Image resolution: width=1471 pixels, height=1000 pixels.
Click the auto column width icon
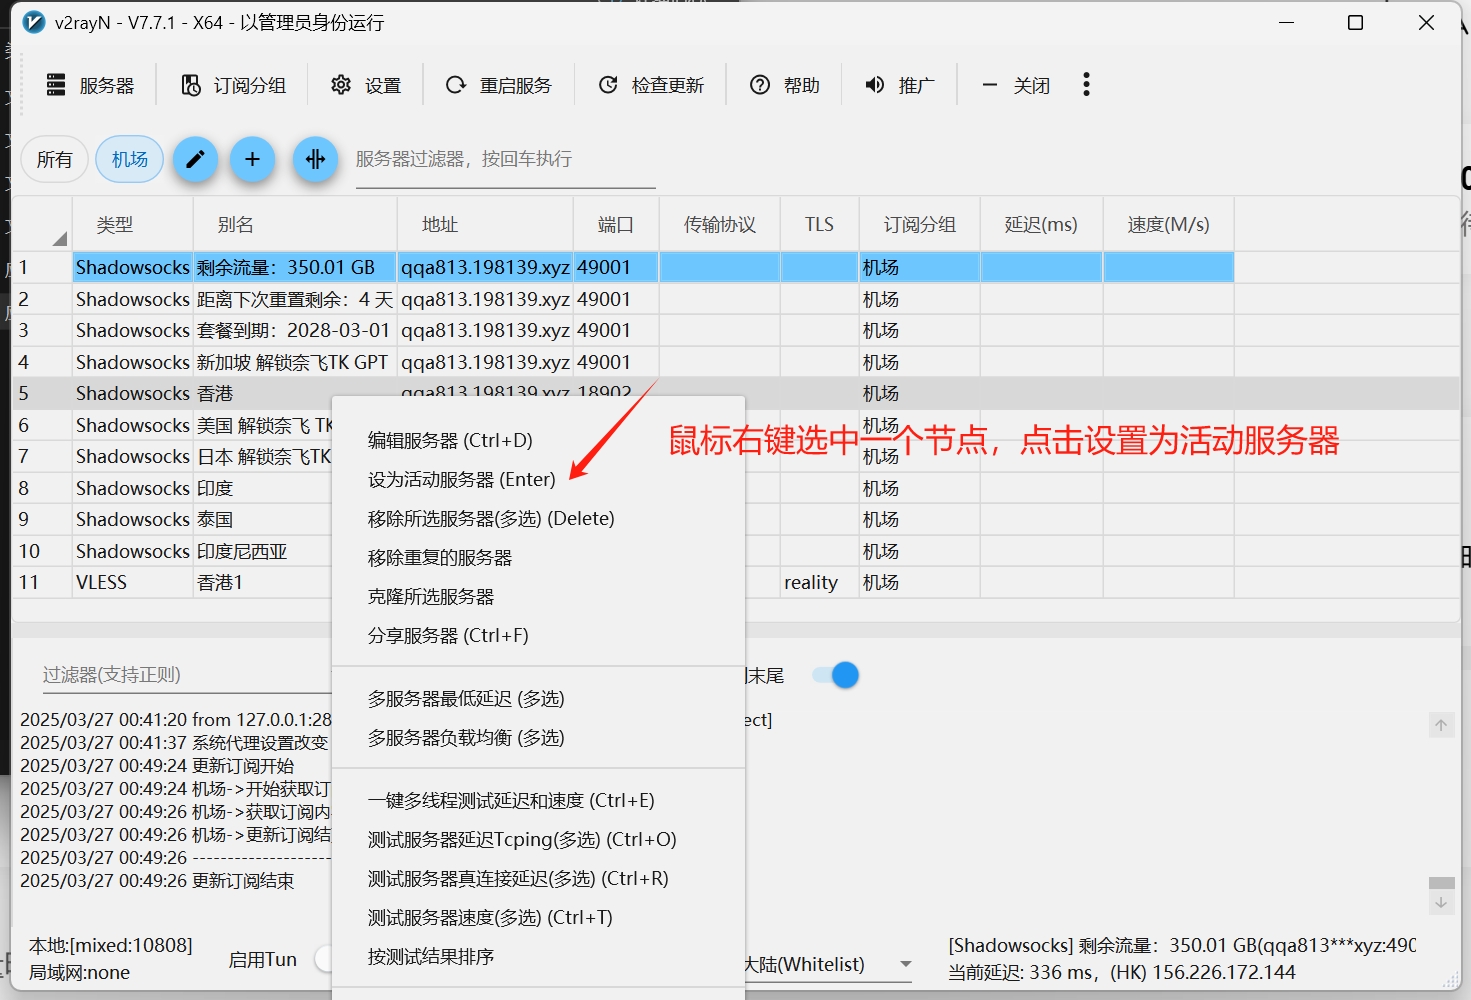[x=315, y=159]
